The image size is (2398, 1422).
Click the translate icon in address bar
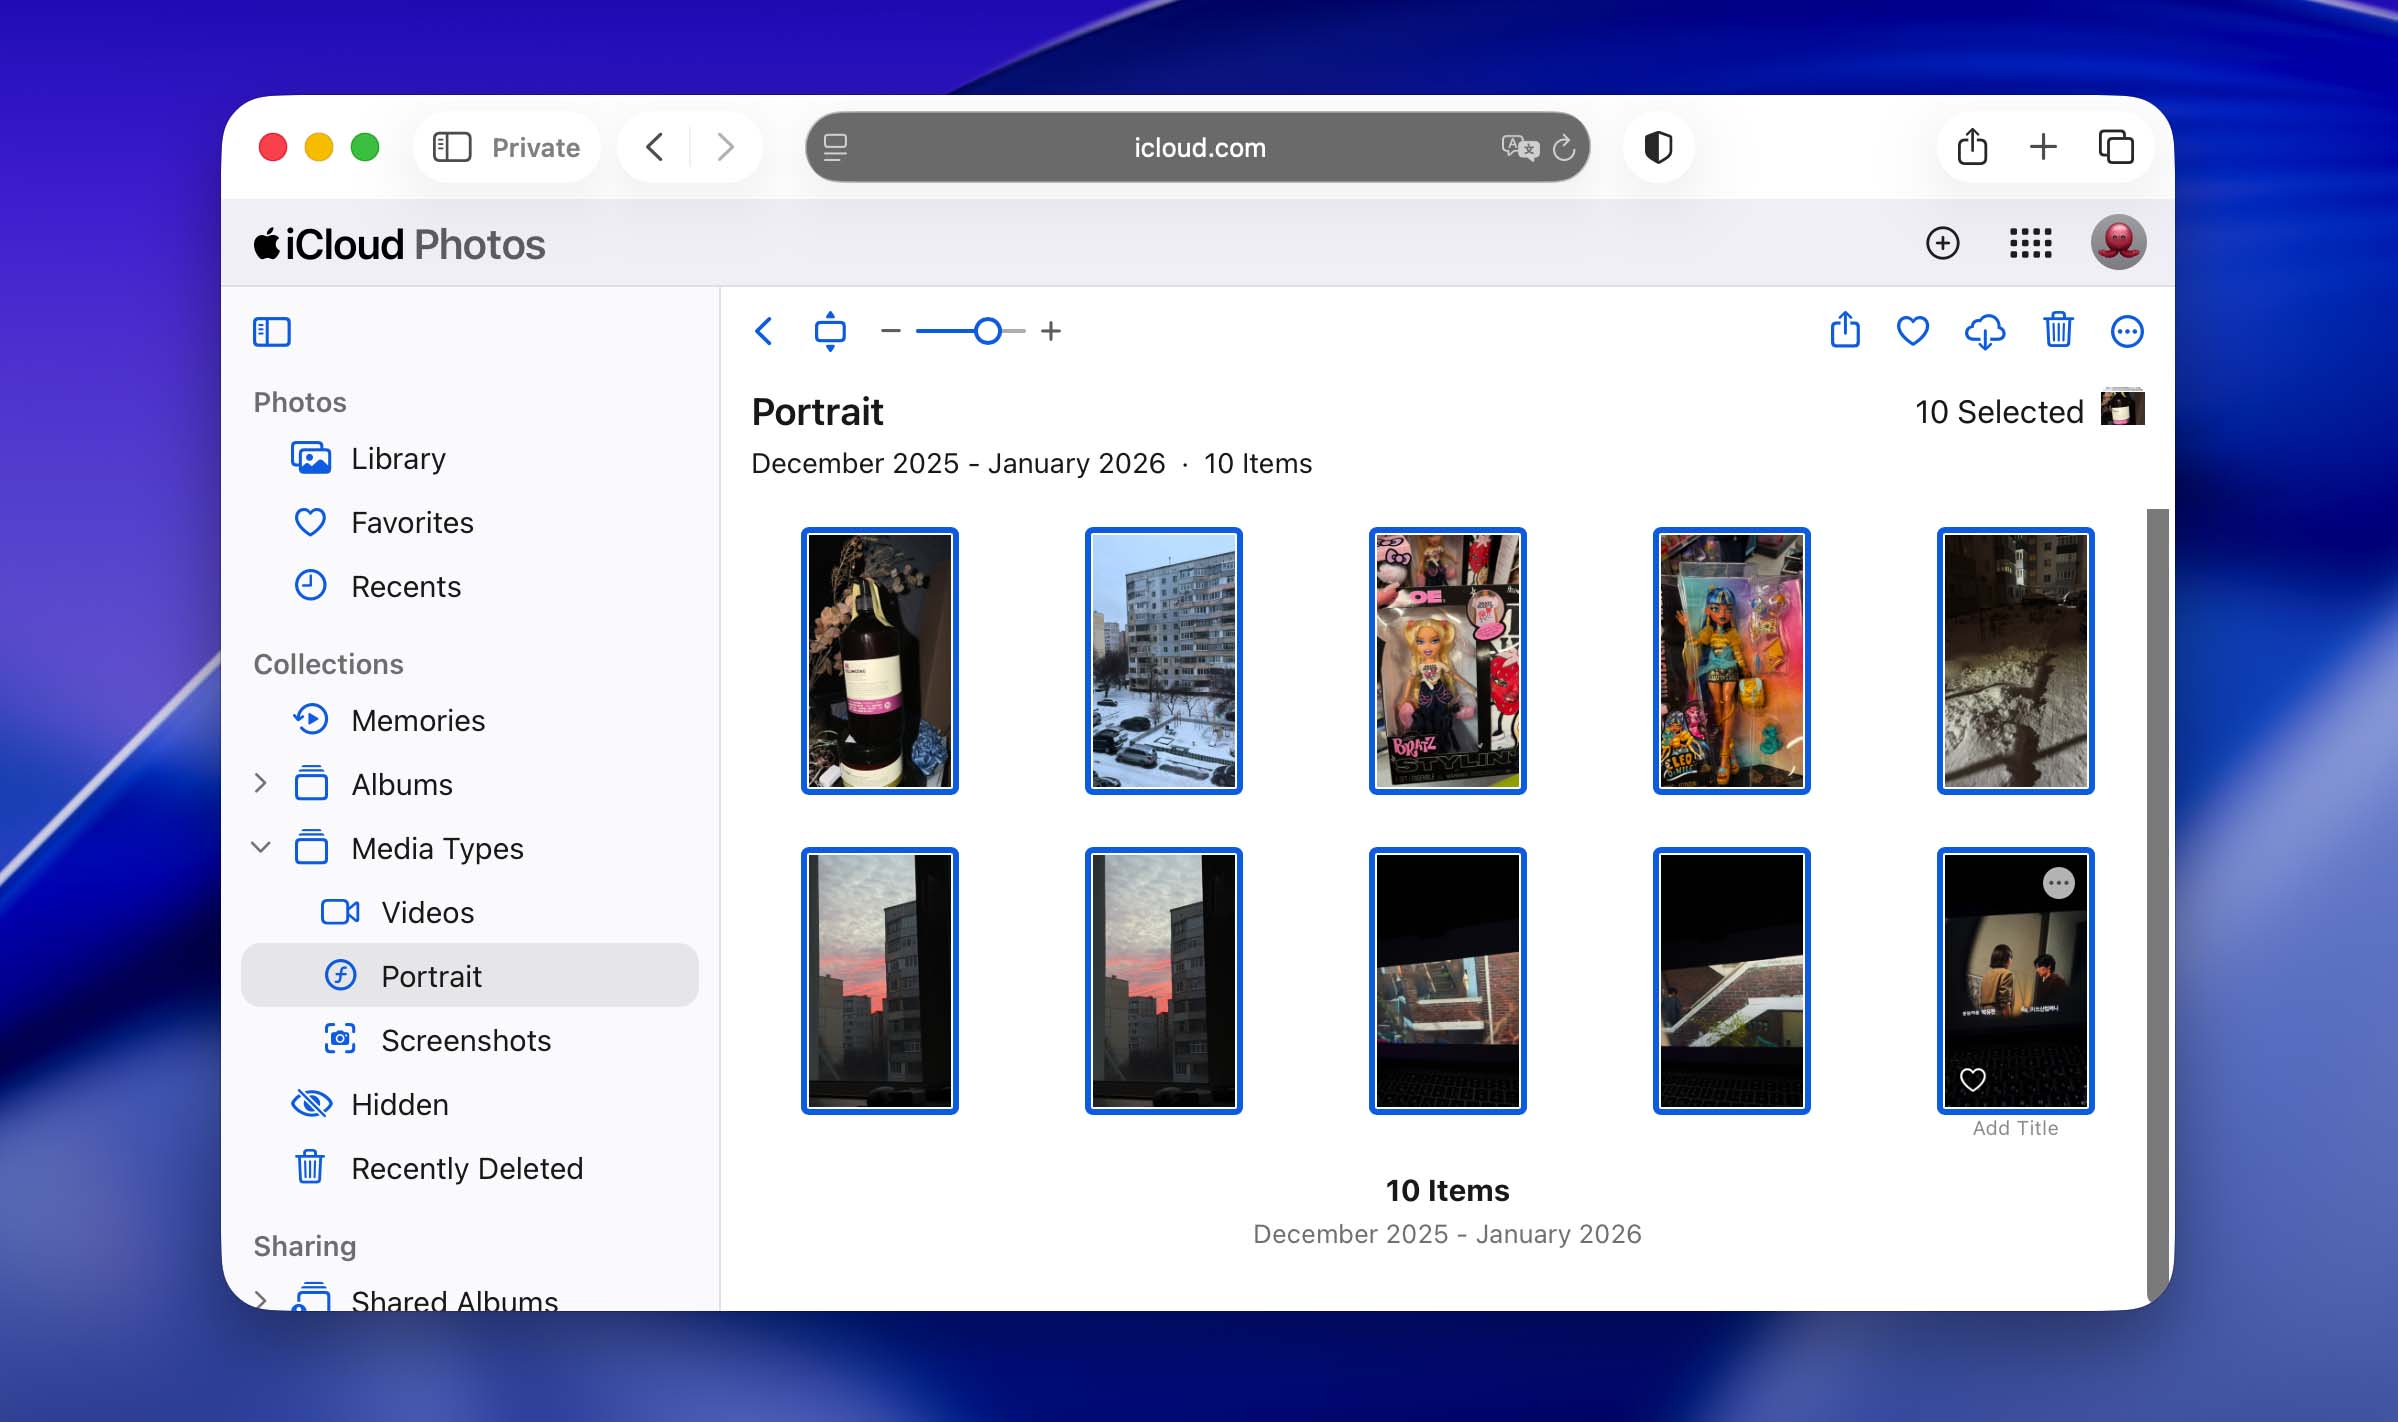(1520, 148)
